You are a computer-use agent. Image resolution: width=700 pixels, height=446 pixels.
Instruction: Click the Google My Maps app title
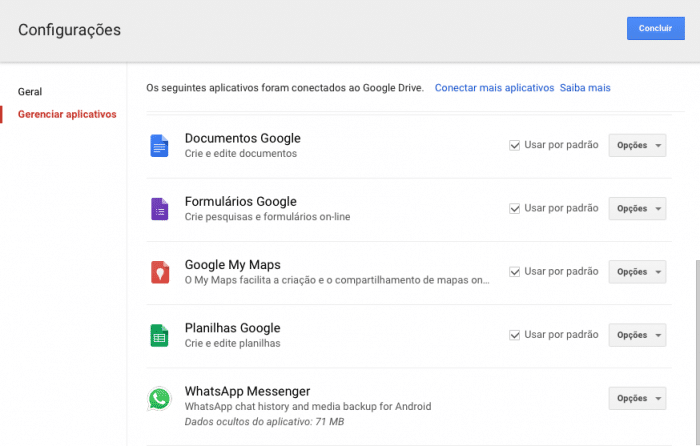[233, 265]
